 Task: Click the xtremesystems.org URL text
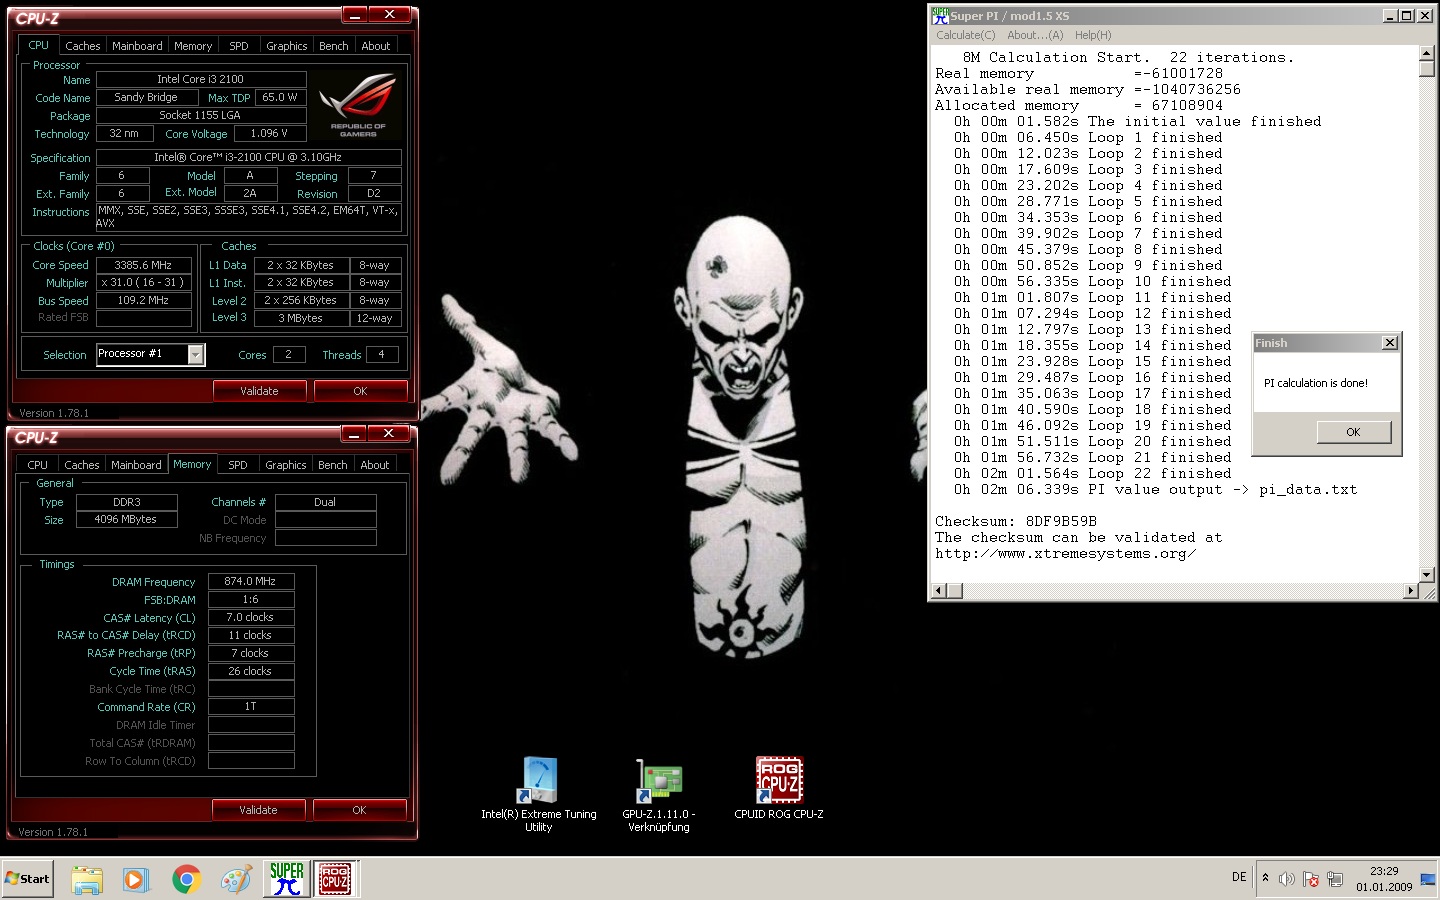tap(1065, 553)
